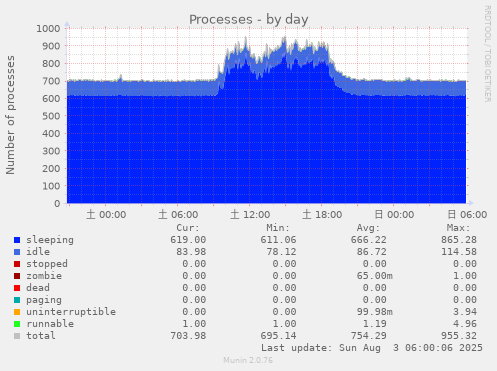Click the 700 y-axis tick label
497x371 pixels.
pos(51,81)
